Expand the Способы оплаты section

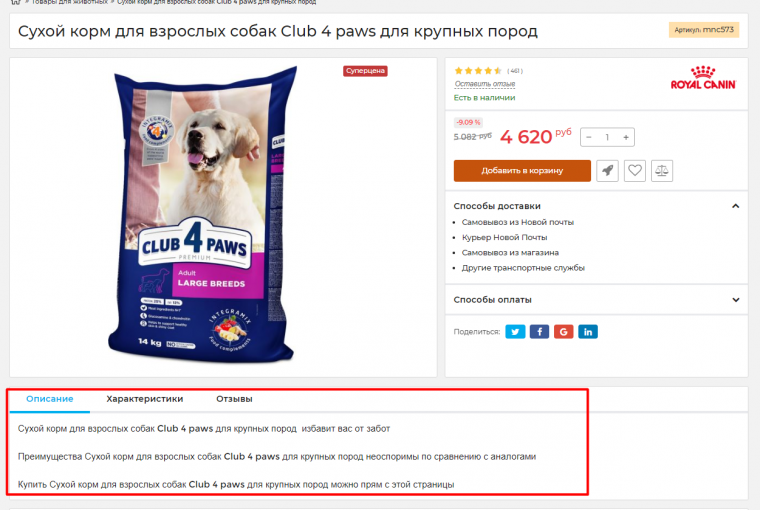[x=735, y=300]
